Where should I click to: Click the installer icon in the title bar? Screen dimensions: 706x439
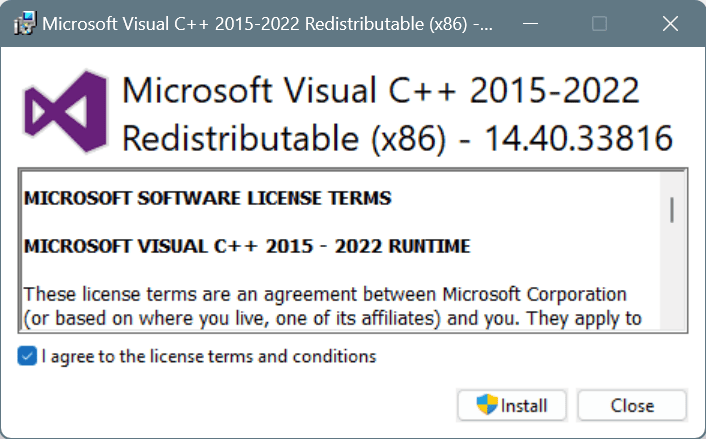(x=25, y=23)
